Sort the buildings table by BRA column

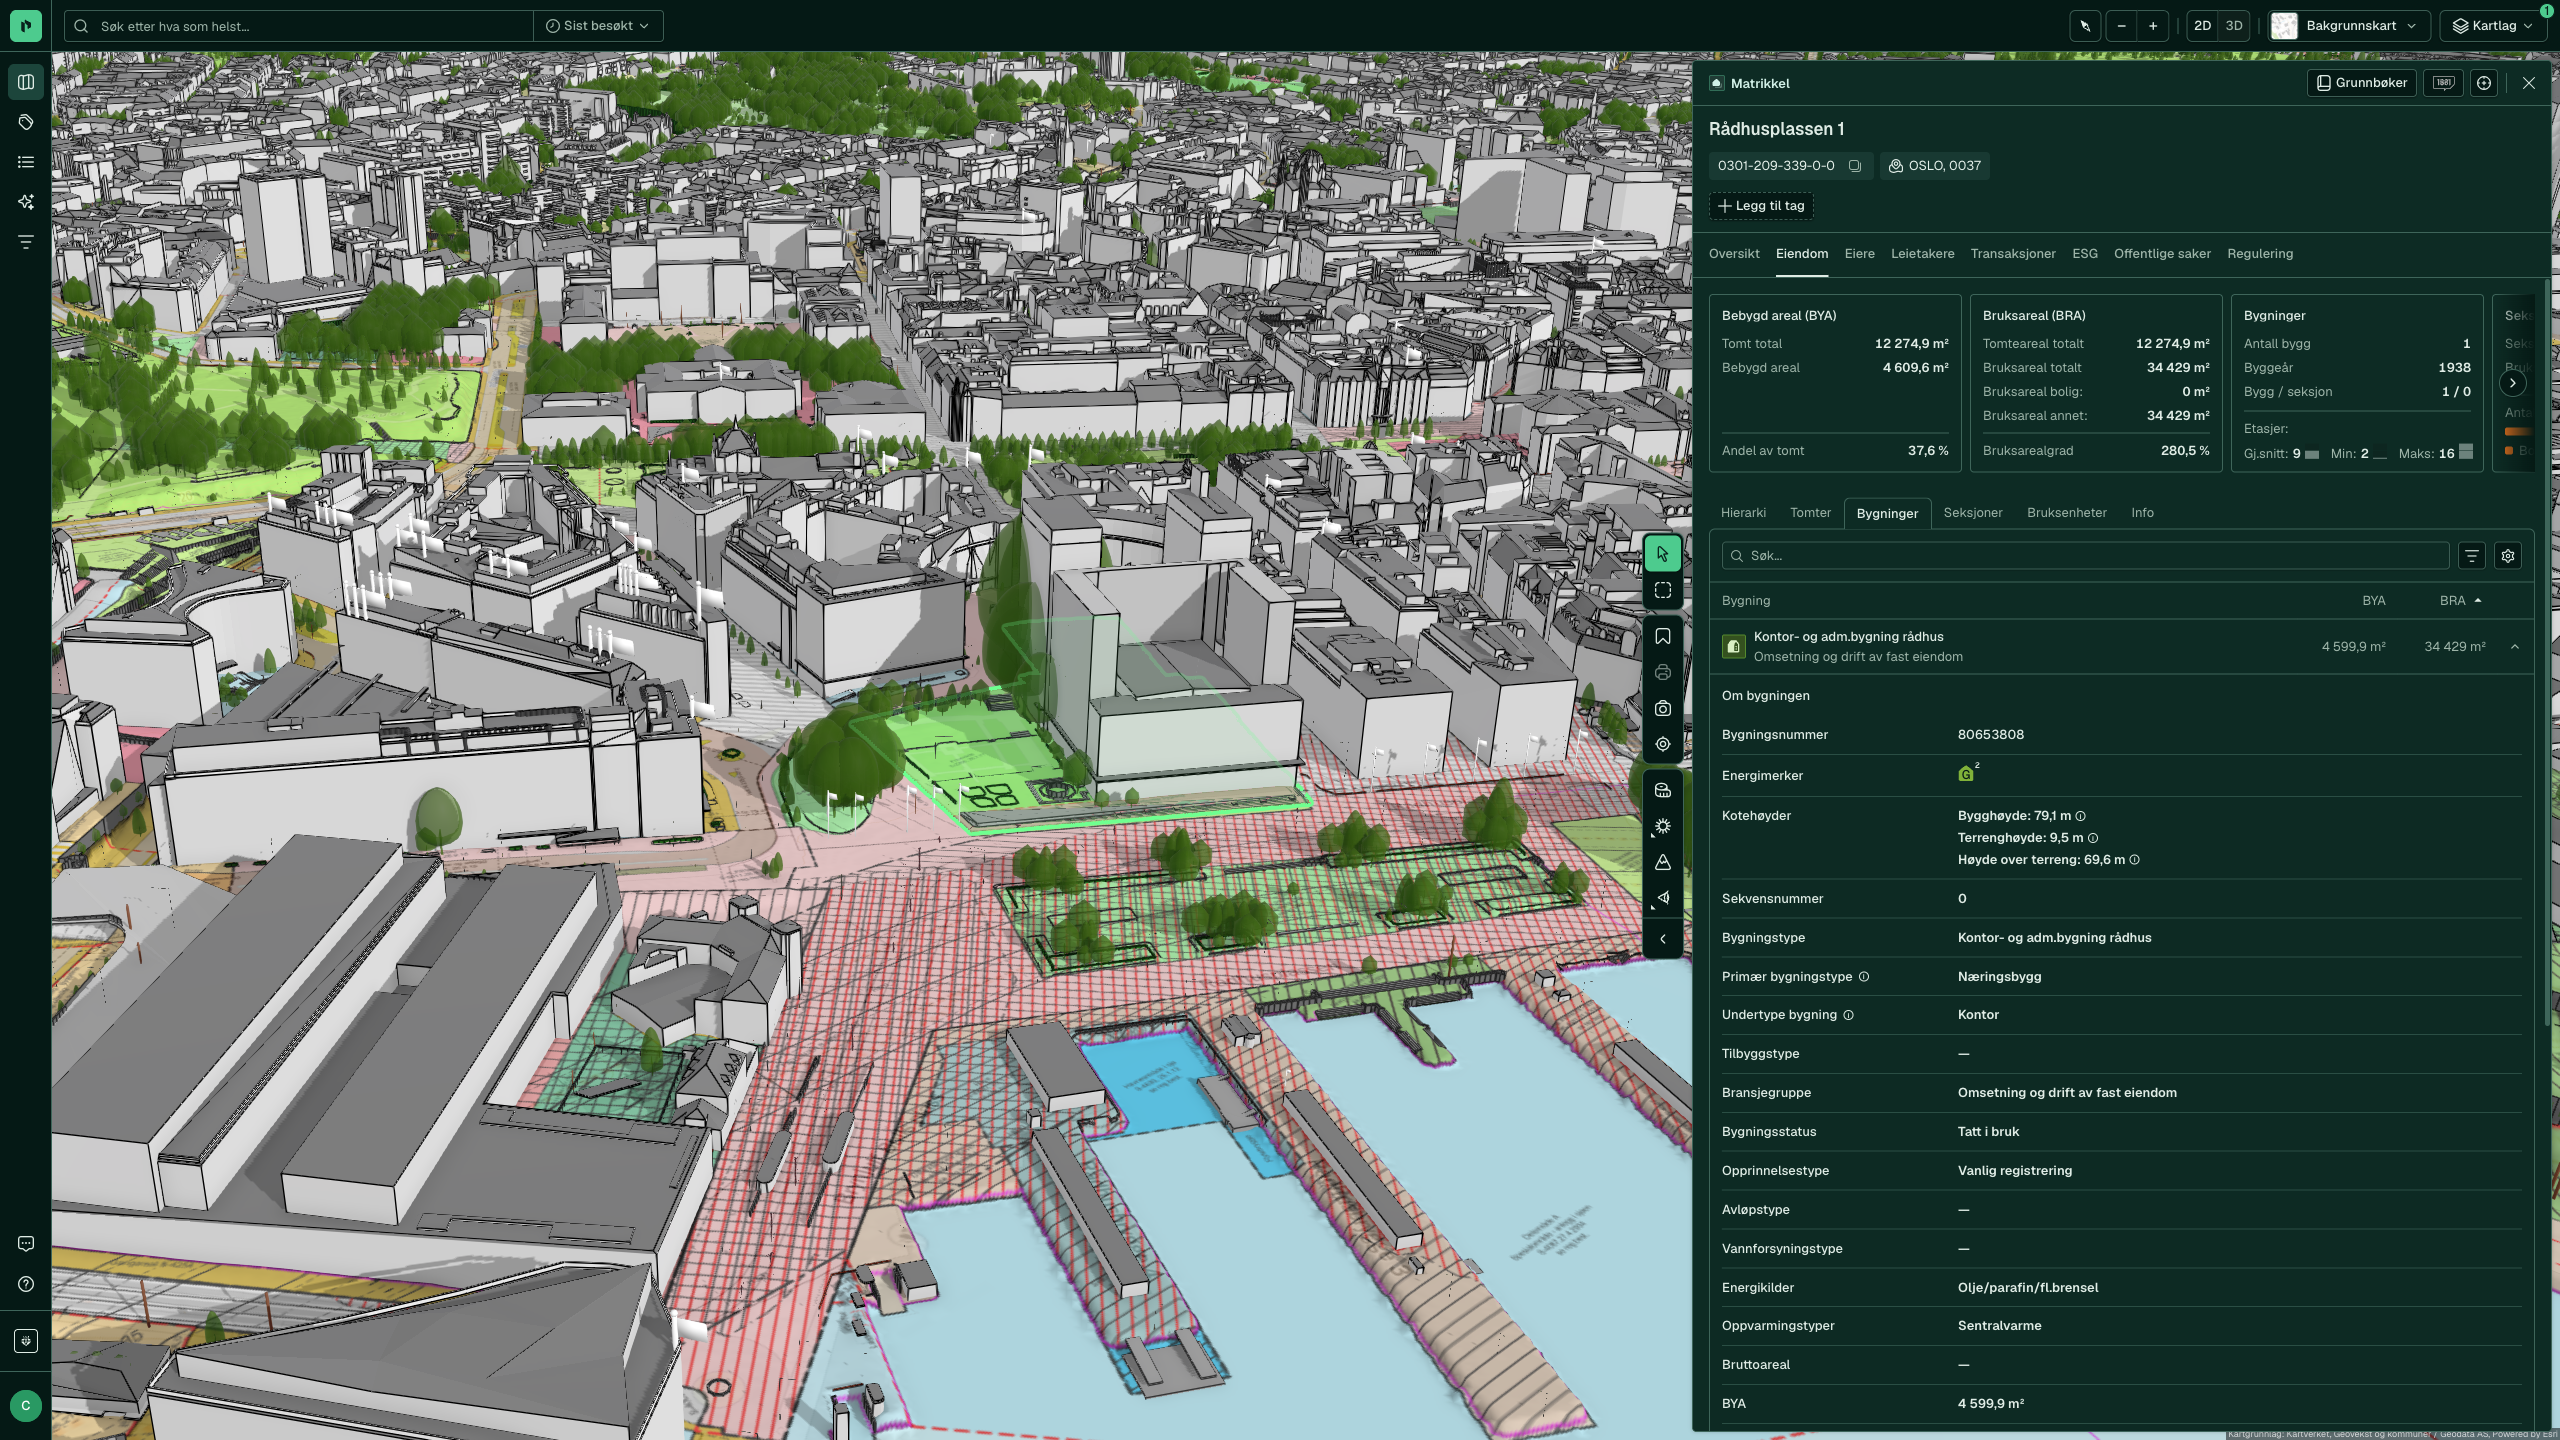coord(2460,601)
